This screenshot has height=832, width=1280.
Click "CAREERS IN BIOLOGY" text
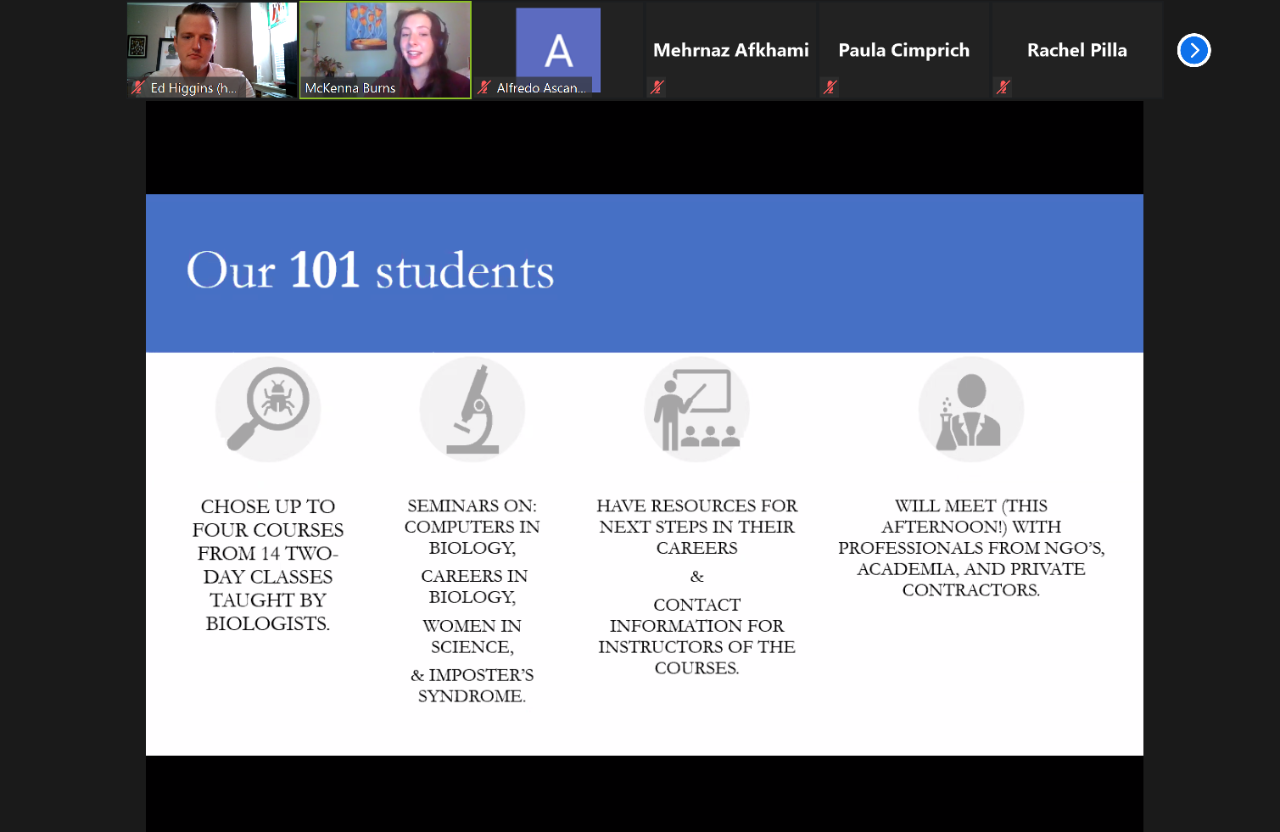point(472,587)
